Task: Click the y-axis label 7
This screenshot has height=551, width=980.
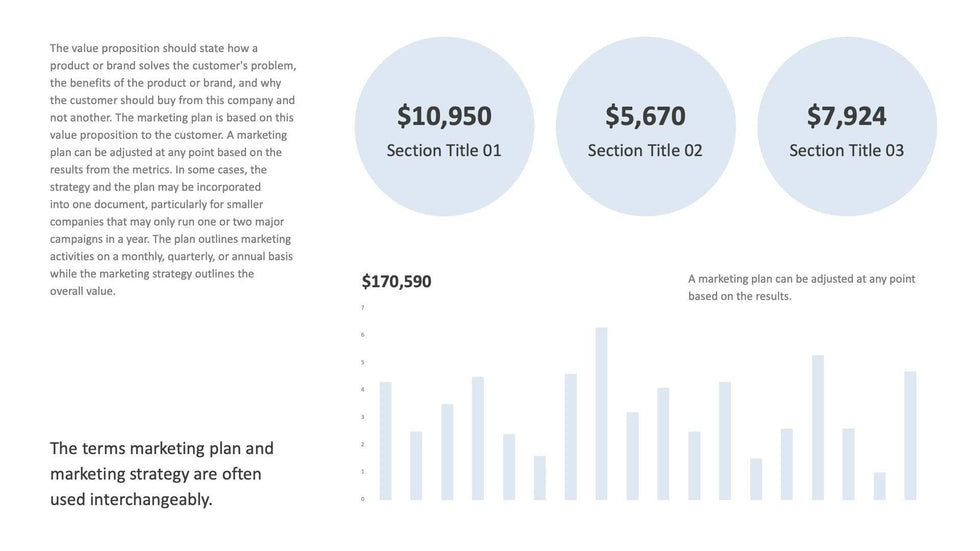Action: click(x=363, y=308)
